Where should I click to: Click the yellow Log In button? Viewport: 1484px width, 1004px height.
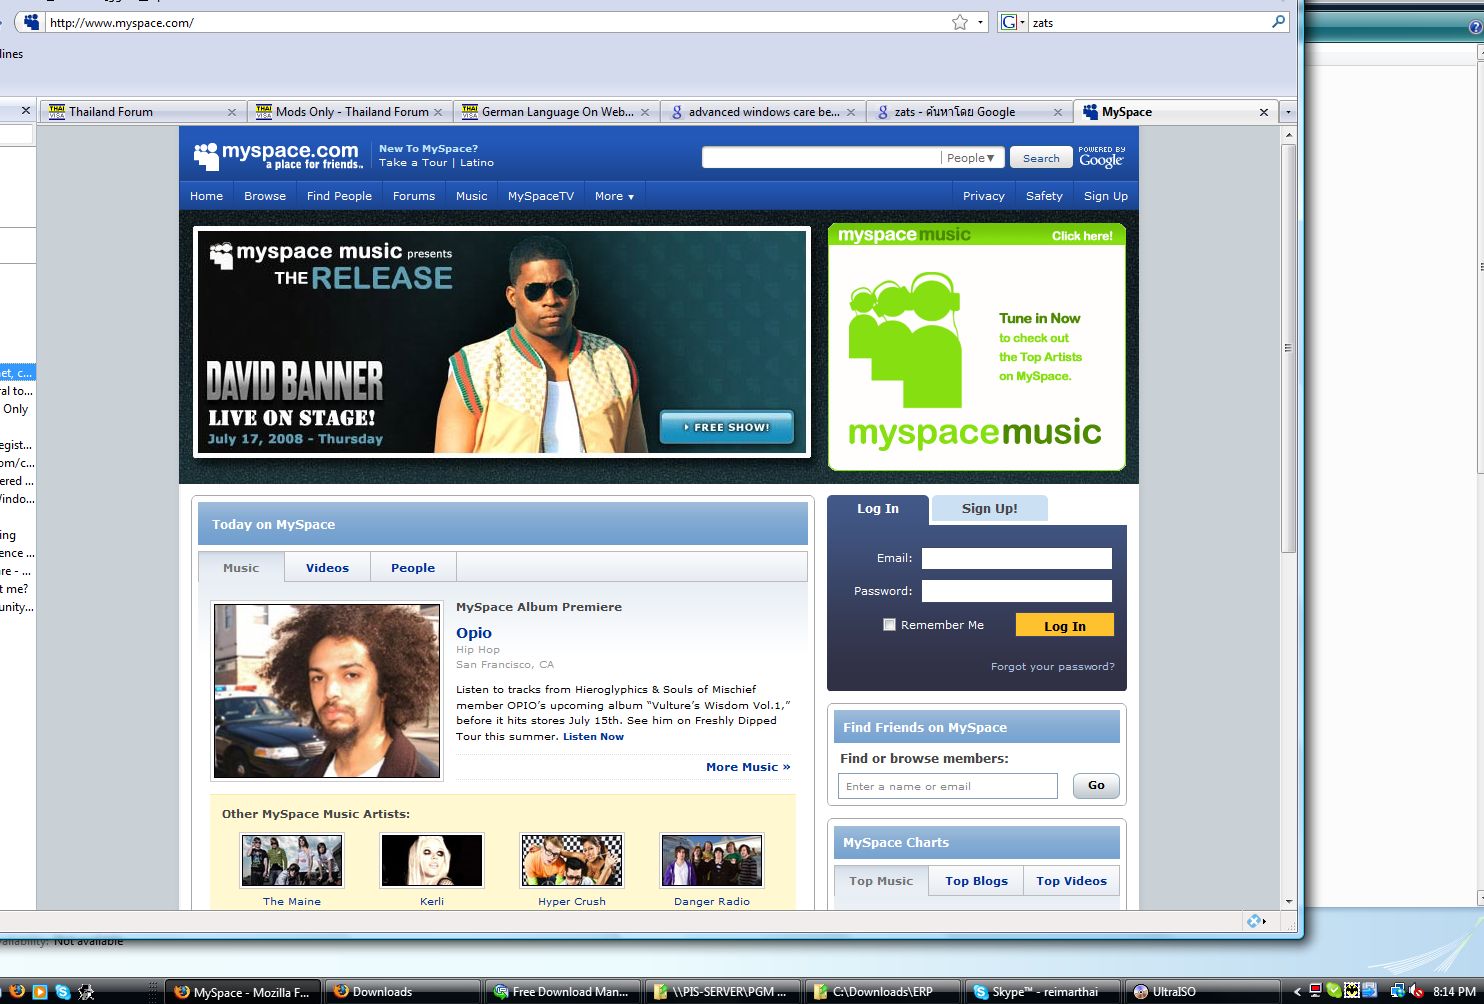1065,625
